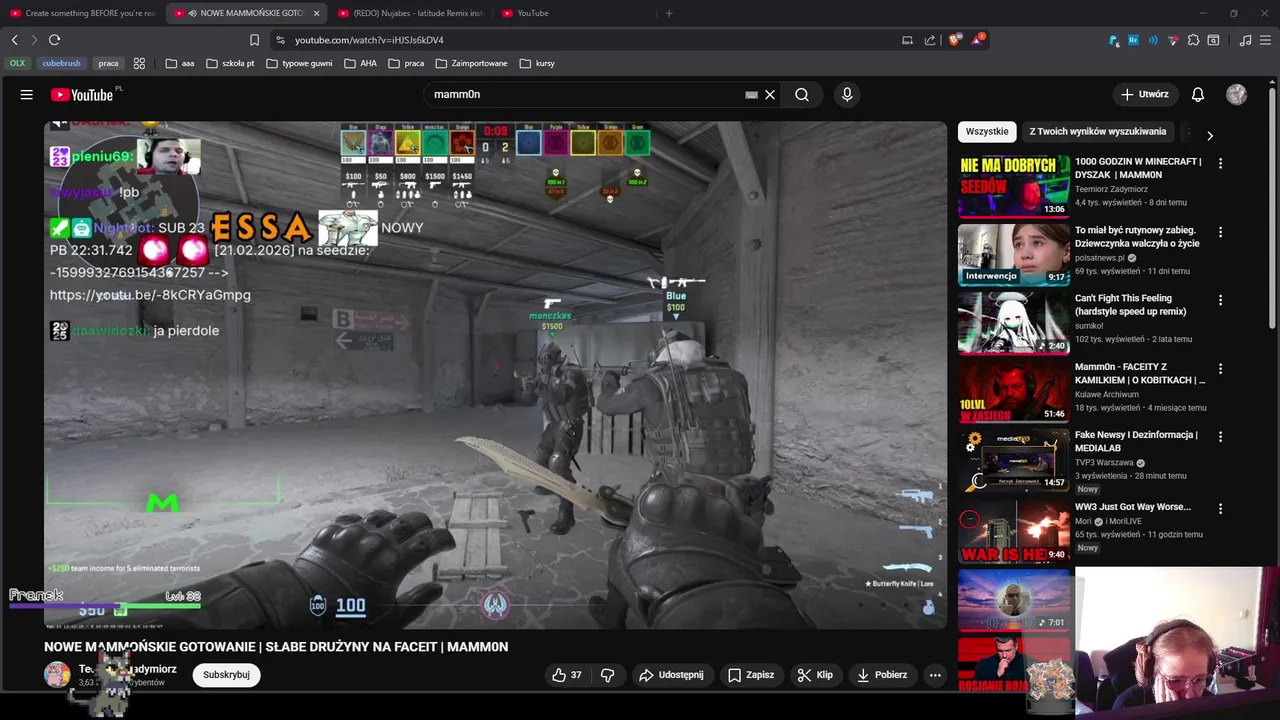Open the tab groups grid icon

[139, 63]
